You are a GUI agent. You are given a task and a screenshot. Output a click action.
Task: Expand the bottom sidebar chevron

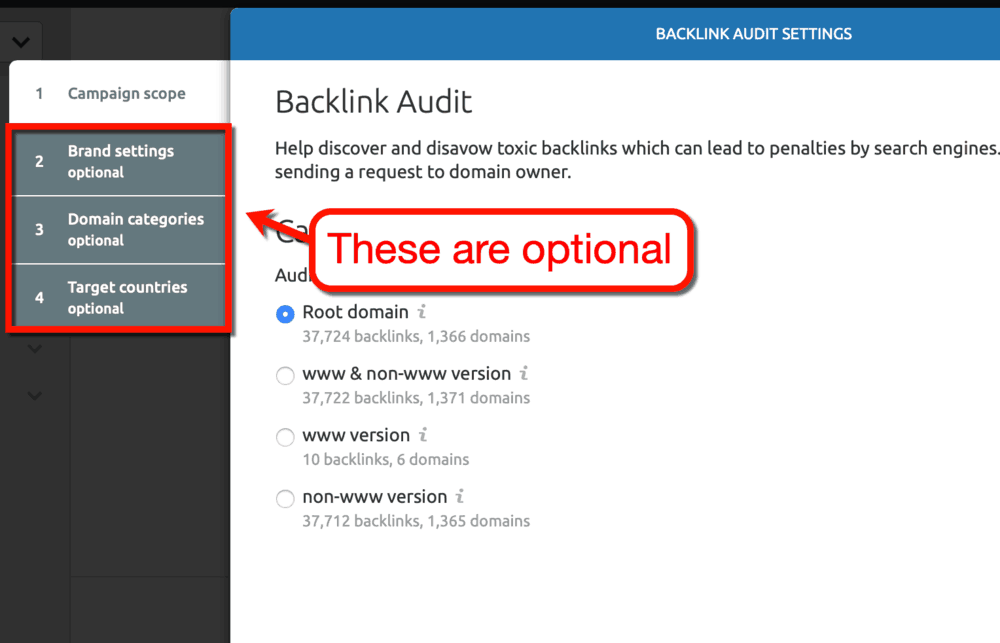[33, 396]
